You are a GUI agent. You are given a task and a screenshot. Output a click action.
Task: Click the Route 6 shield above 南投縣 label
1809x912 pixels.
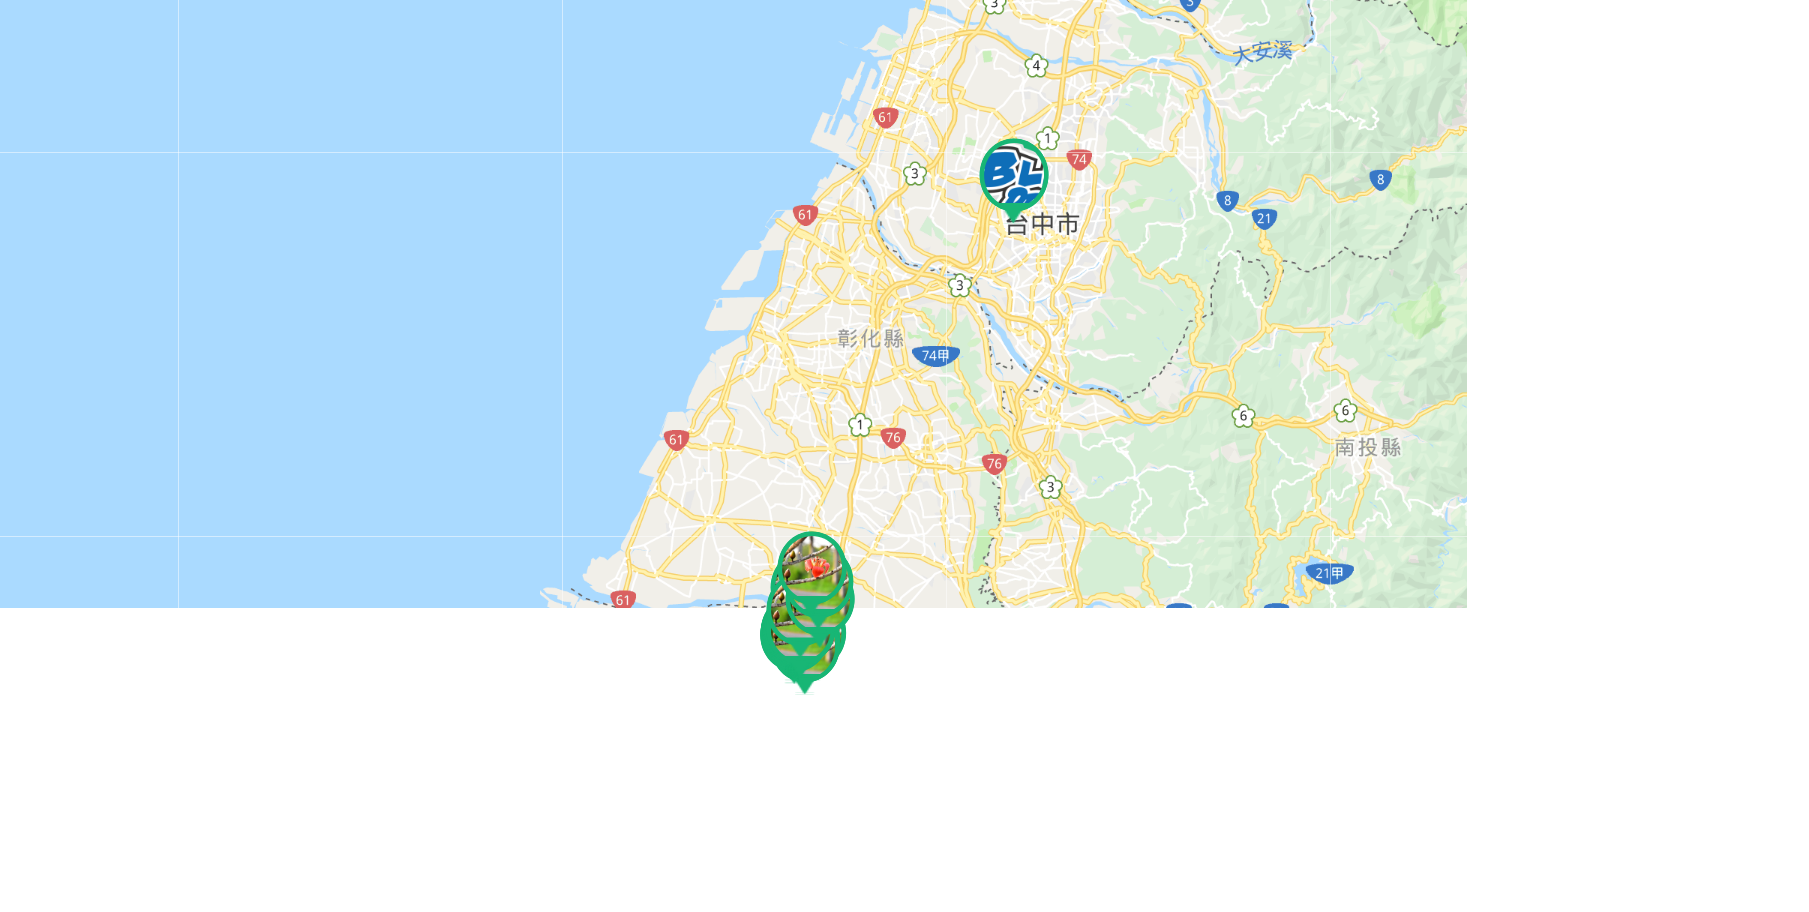1345,411
